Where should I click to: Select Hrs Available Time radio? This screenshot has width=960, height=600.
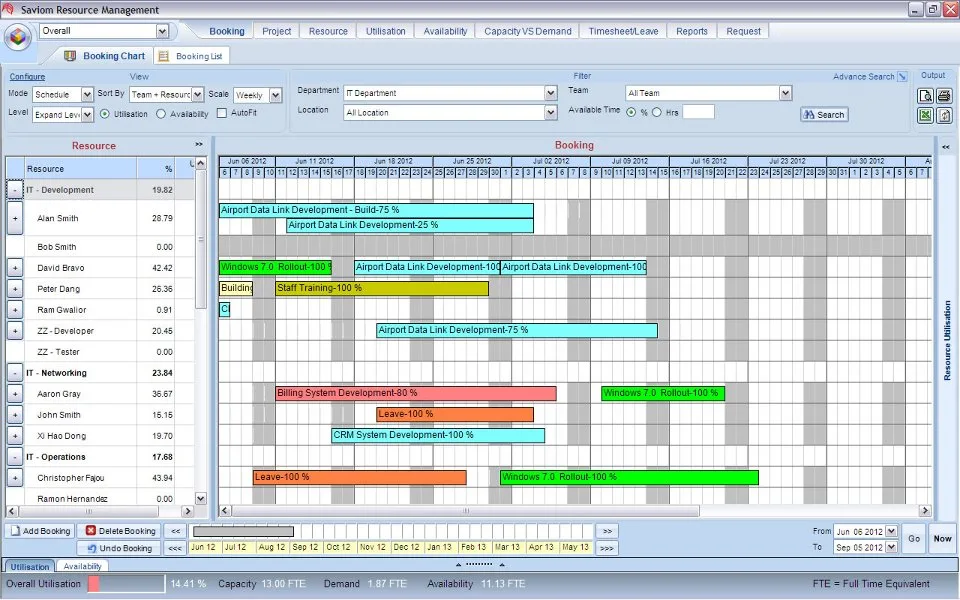(657, 112)
